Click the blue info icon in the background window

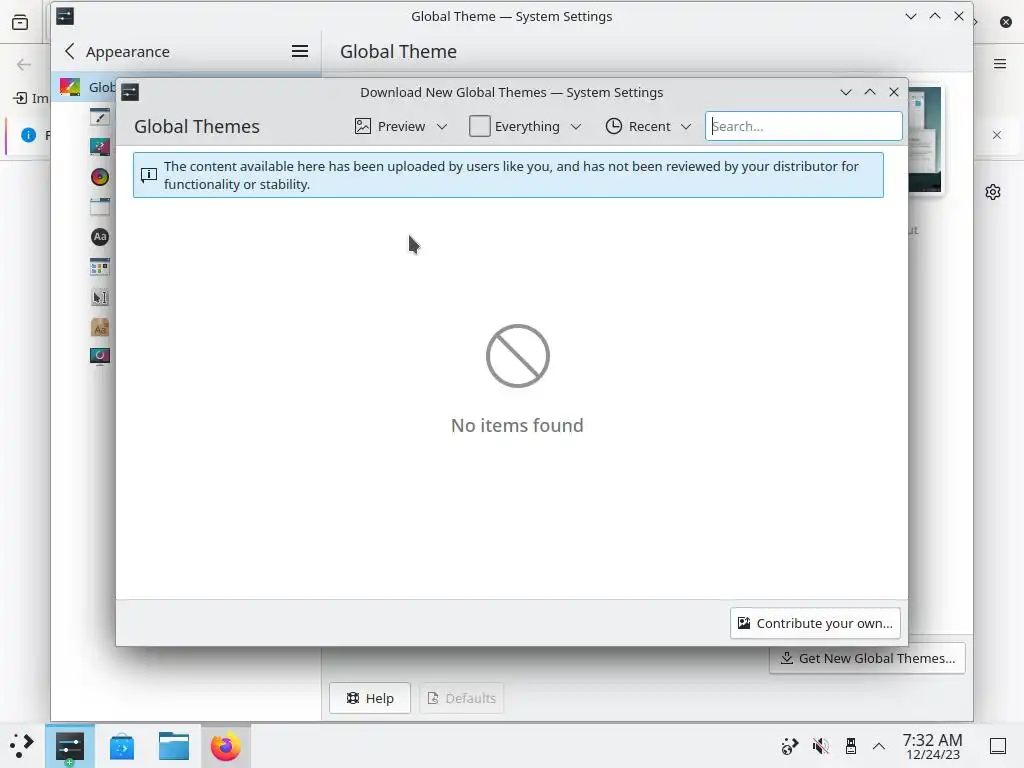pos(29,135)
